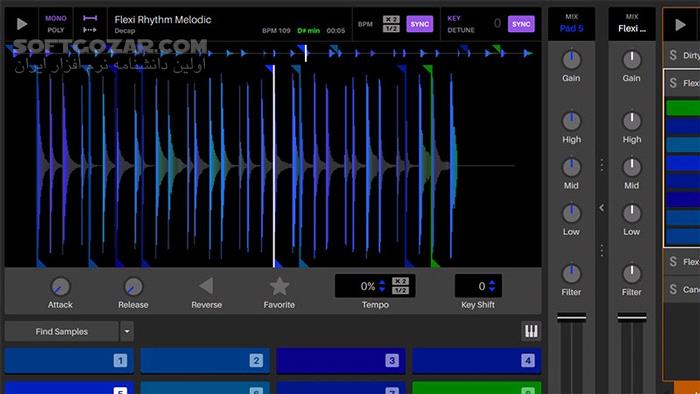This screenshot has height=394, width=700.
Task: Click play button in right panel
Action: 680,25
